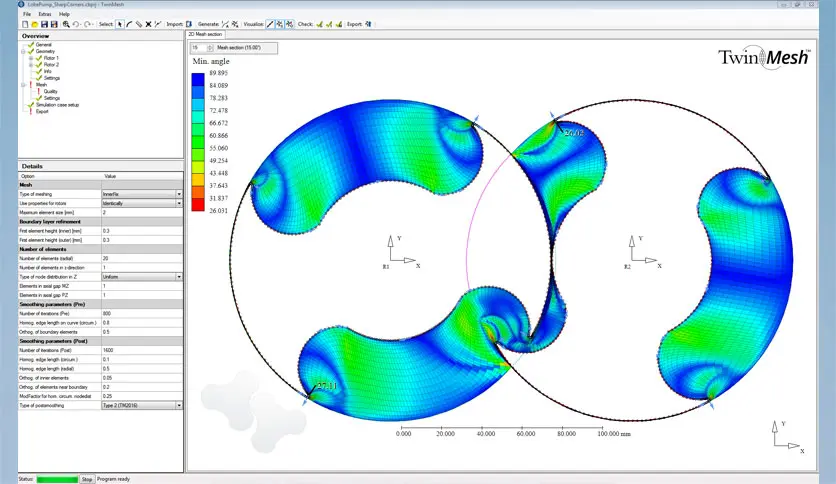Screen dimensions: 836x484
Task: Toggle the third Visualize icon
Action: point(290,24)
